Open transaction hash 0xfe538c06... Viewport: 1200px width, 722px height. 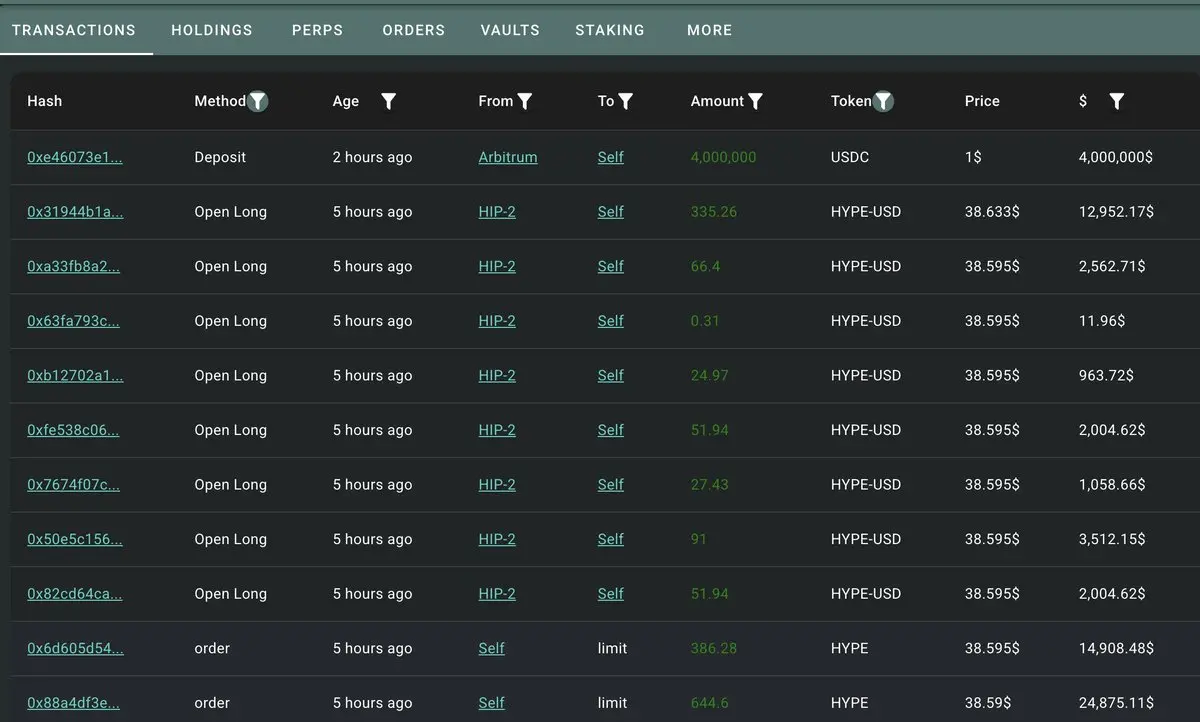coord(73,430)
